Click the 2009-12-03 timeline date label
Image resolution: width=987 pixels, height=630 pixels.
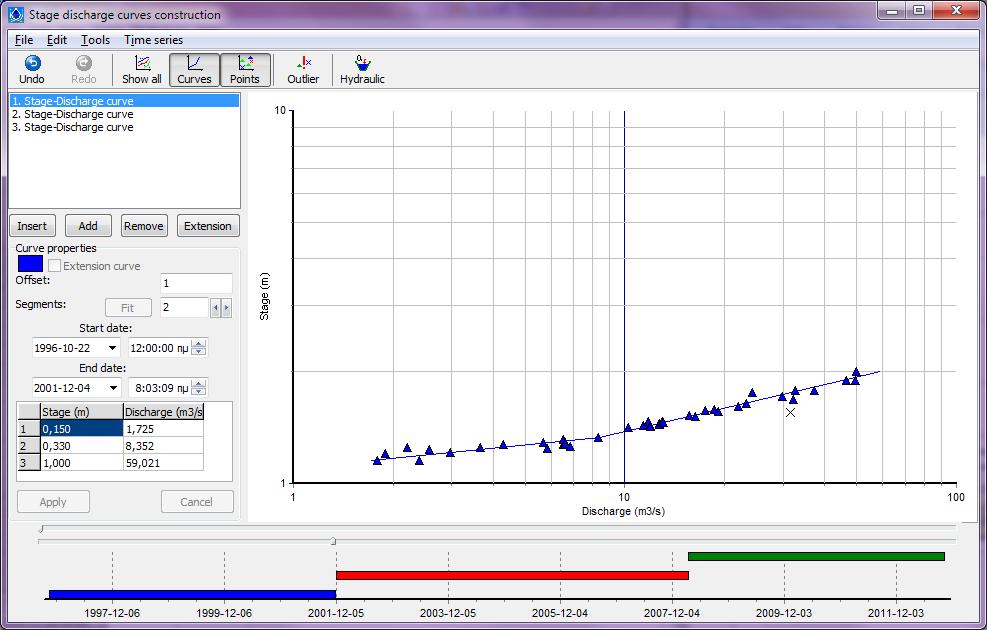[x=784, y=612]
